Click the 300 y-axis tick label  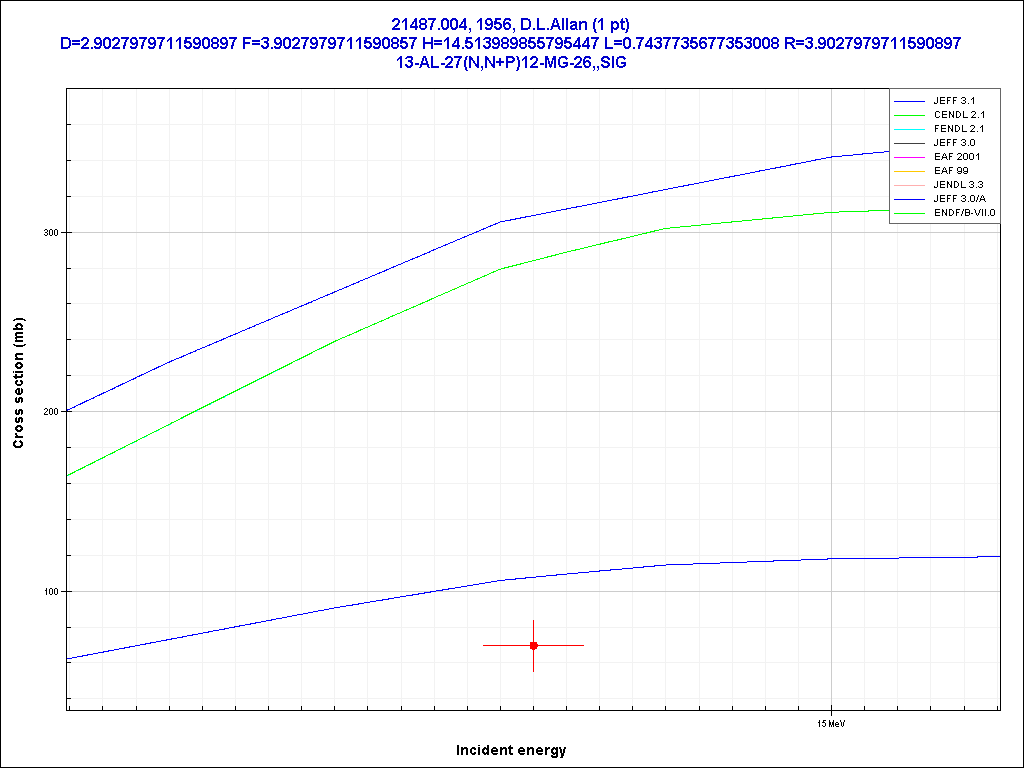coord(50,233)
